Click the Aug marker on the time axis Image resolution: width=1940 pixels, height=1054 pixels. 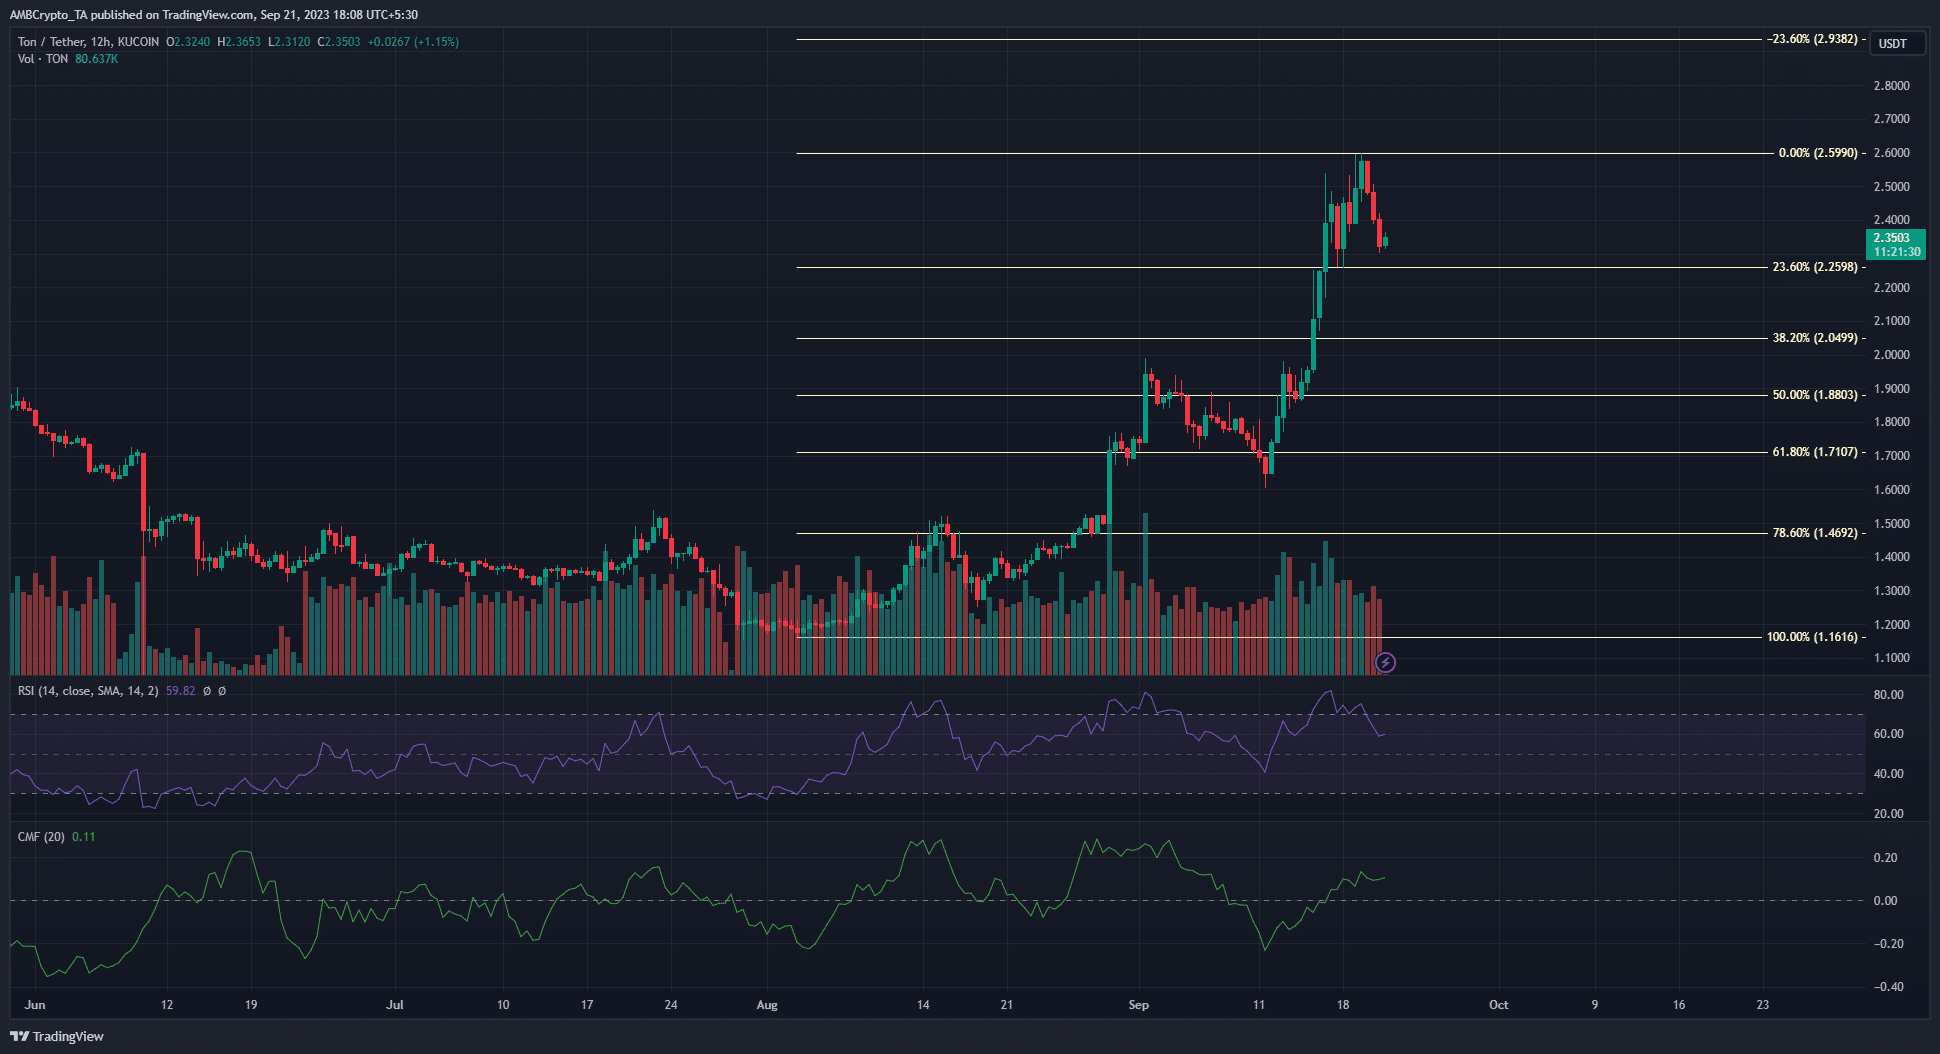point(767,1005)
